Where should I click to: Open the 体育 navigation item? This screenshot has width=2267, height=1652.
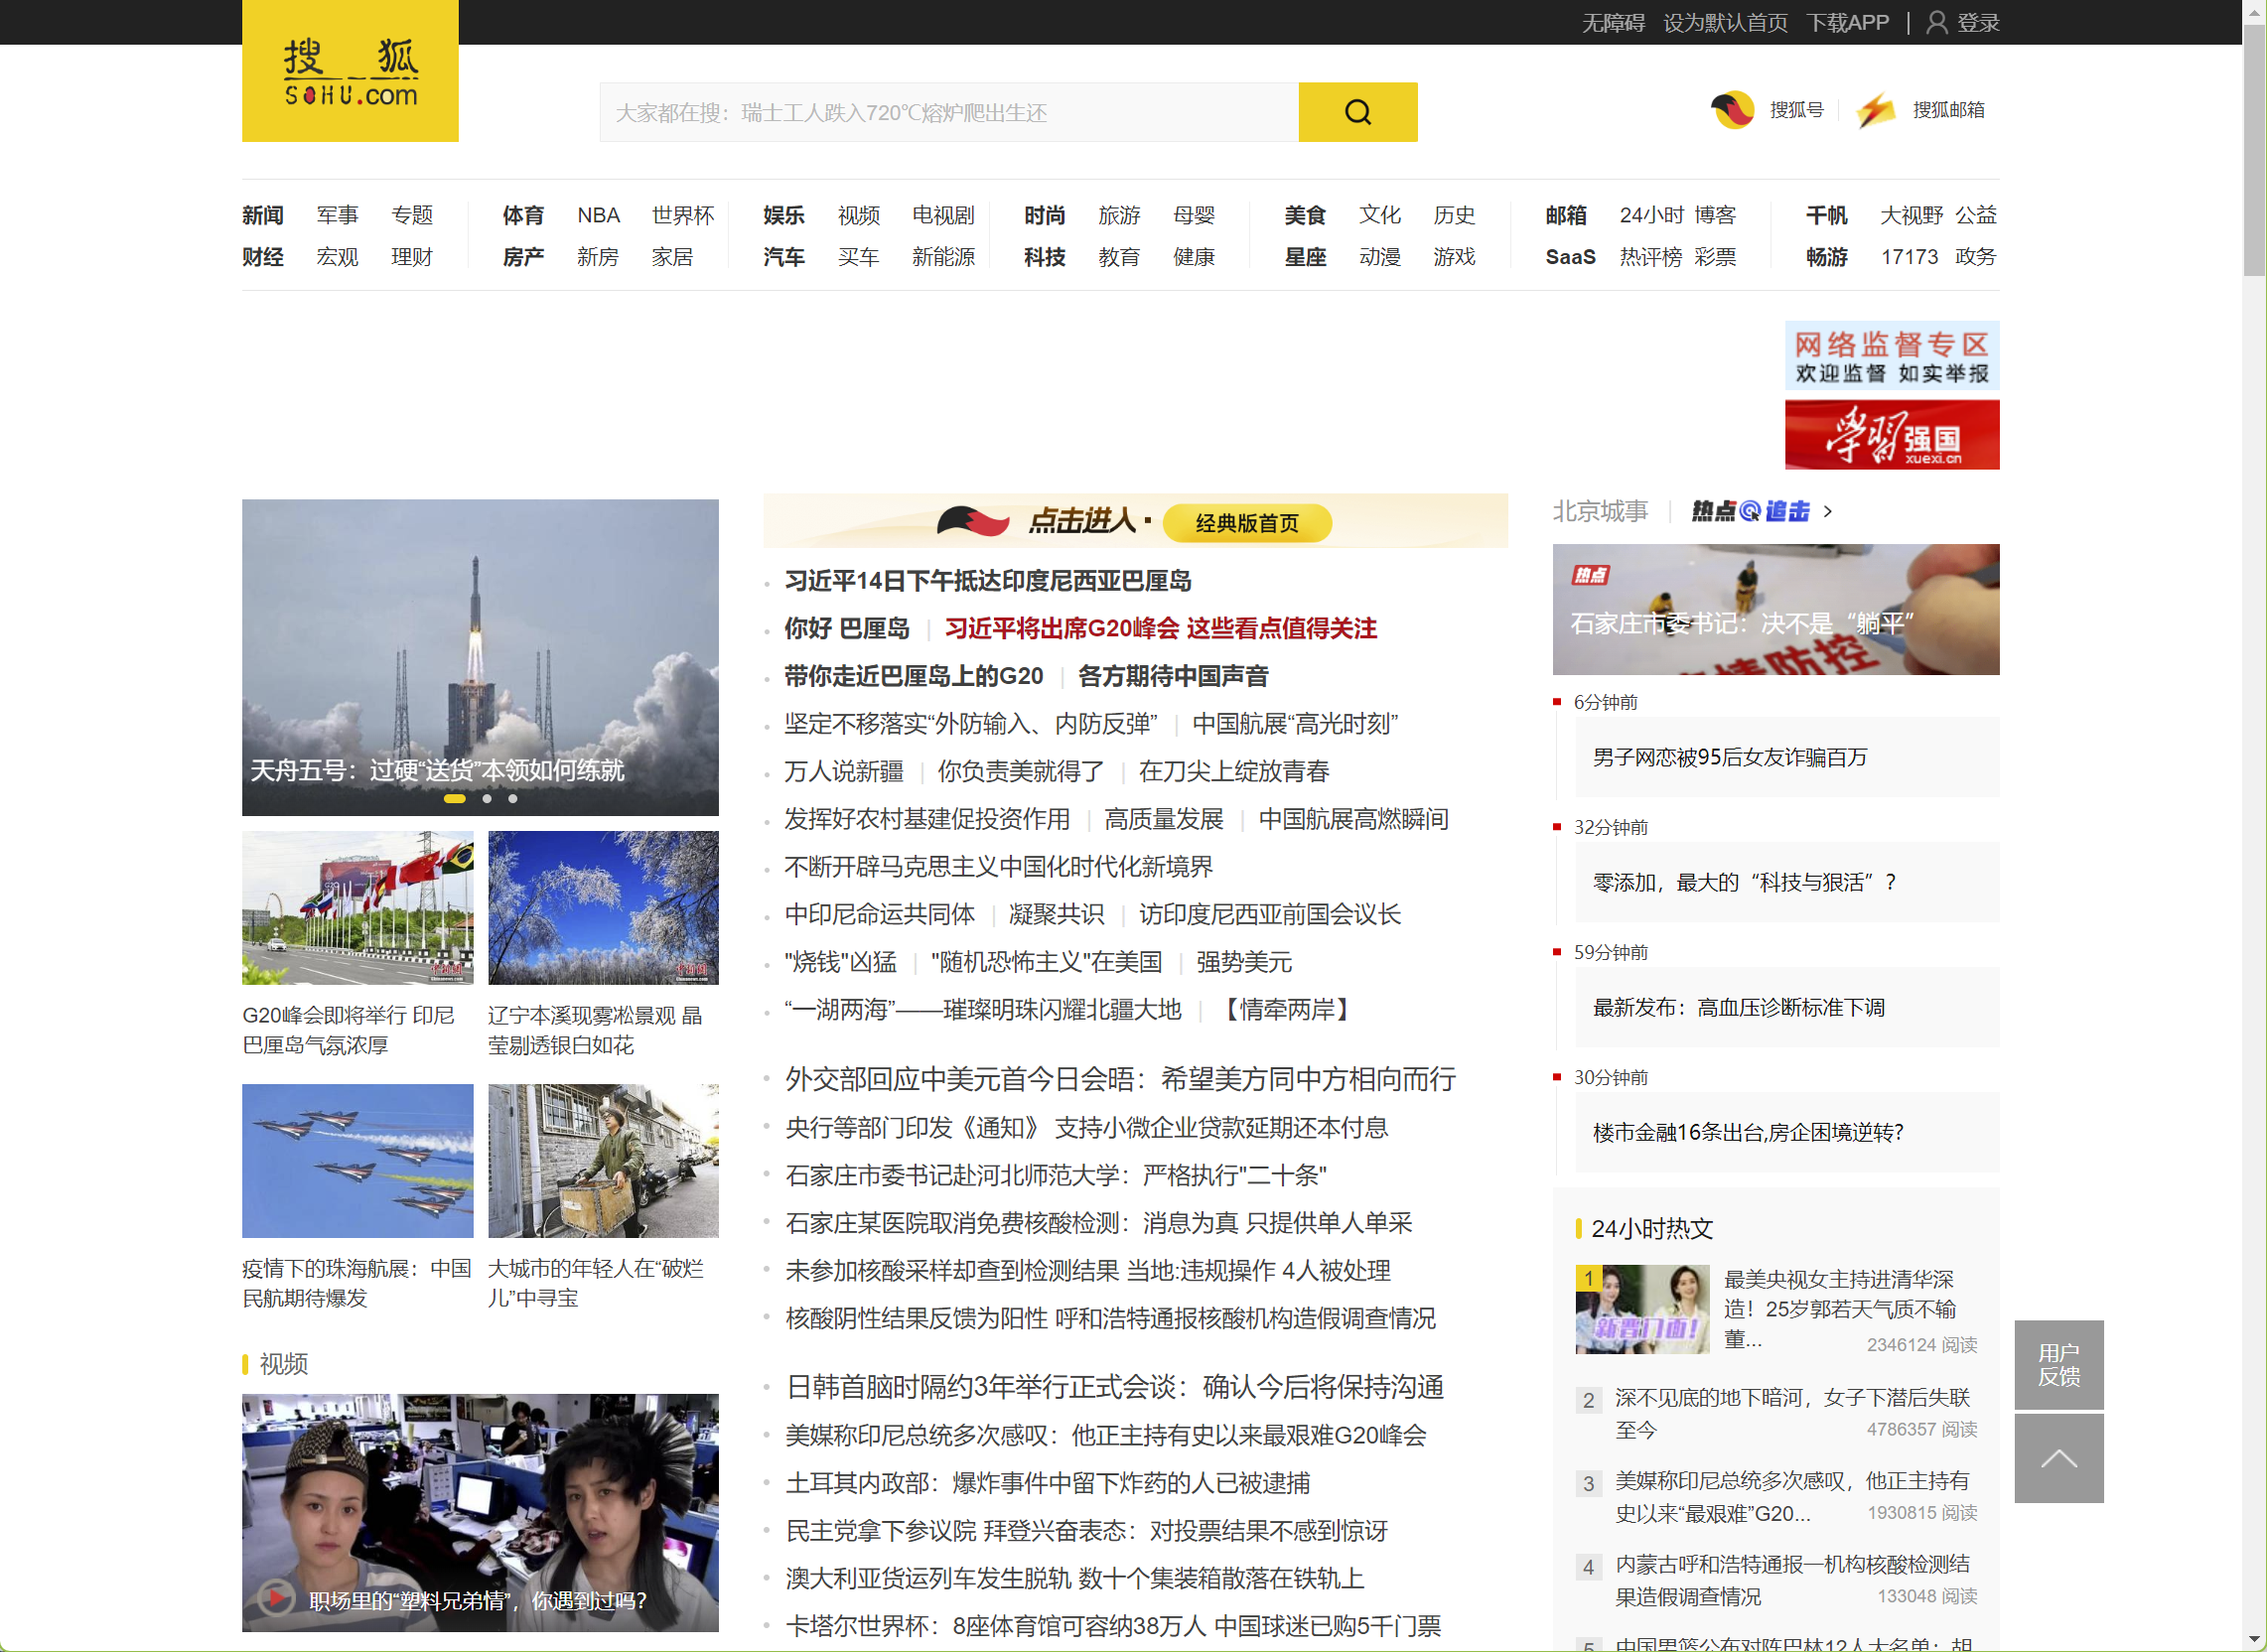524,215
